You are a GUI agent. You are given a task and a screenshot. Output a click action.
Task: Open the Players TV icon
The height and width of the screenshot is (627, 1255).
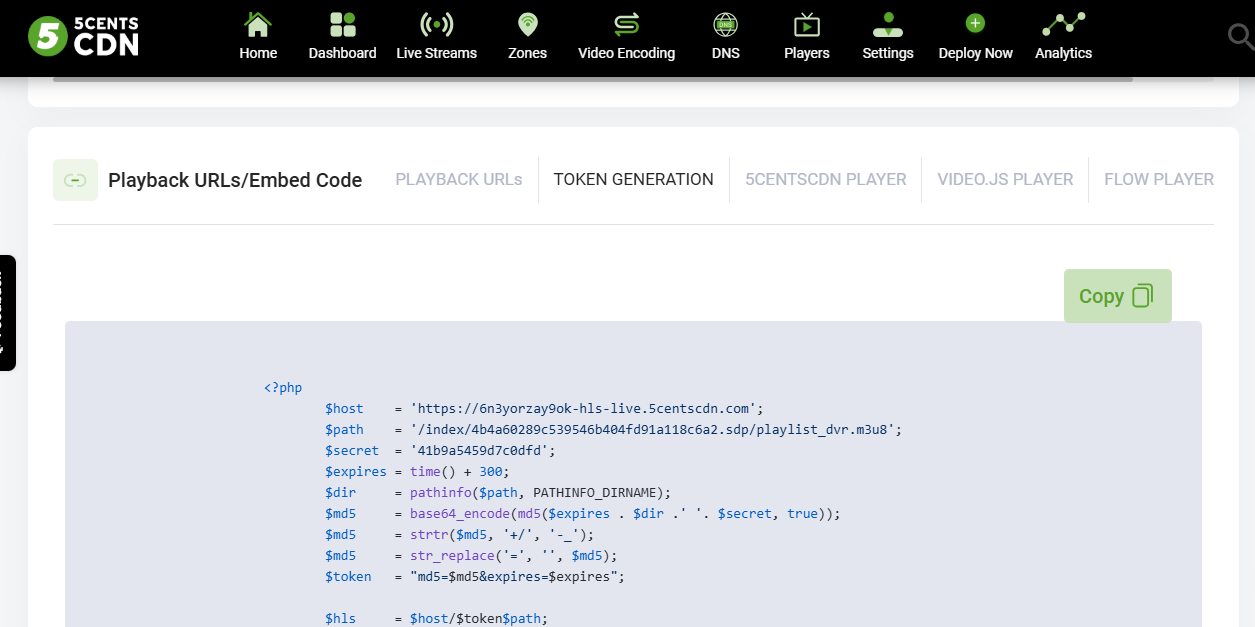point(807,24)
